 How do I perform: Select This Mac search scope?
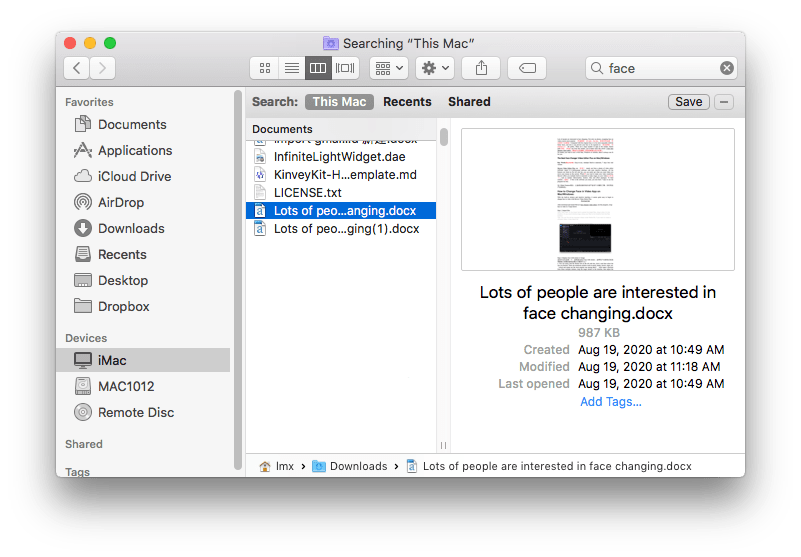point(339,102)
